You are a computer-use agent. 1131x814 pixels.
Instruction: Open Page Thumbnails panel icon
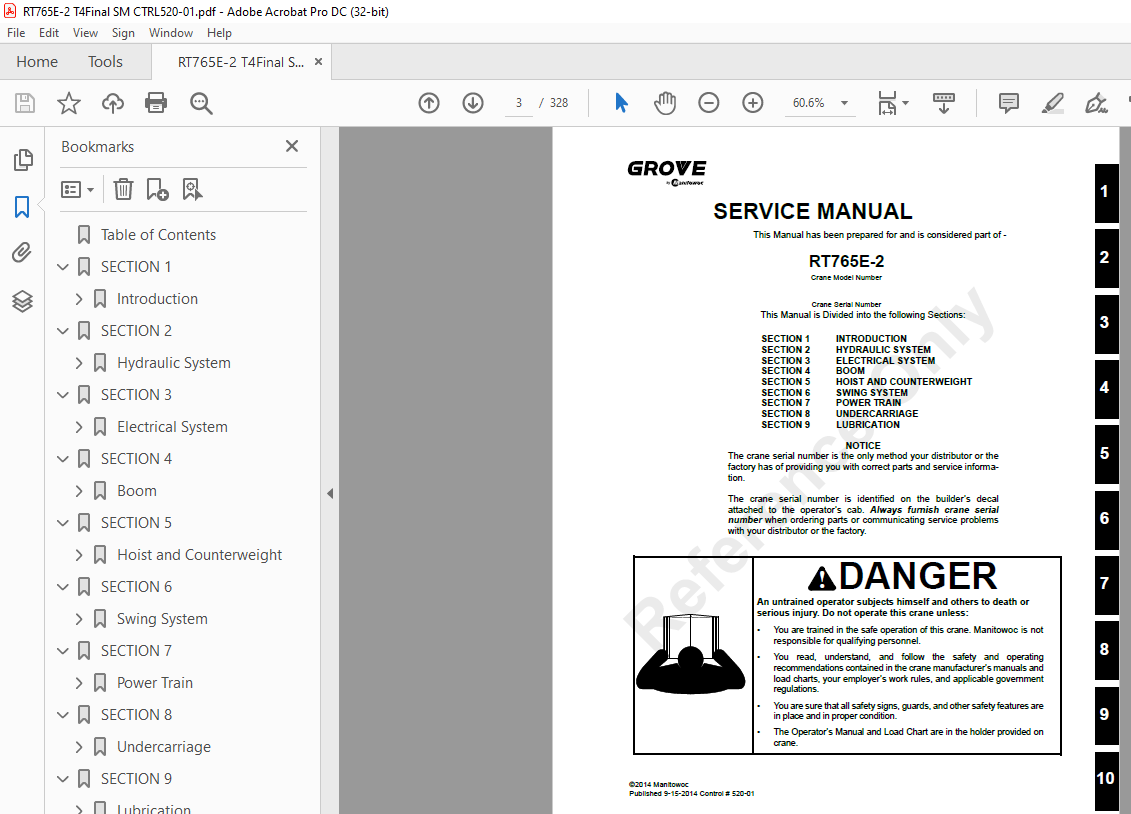[x=22, y=160]
